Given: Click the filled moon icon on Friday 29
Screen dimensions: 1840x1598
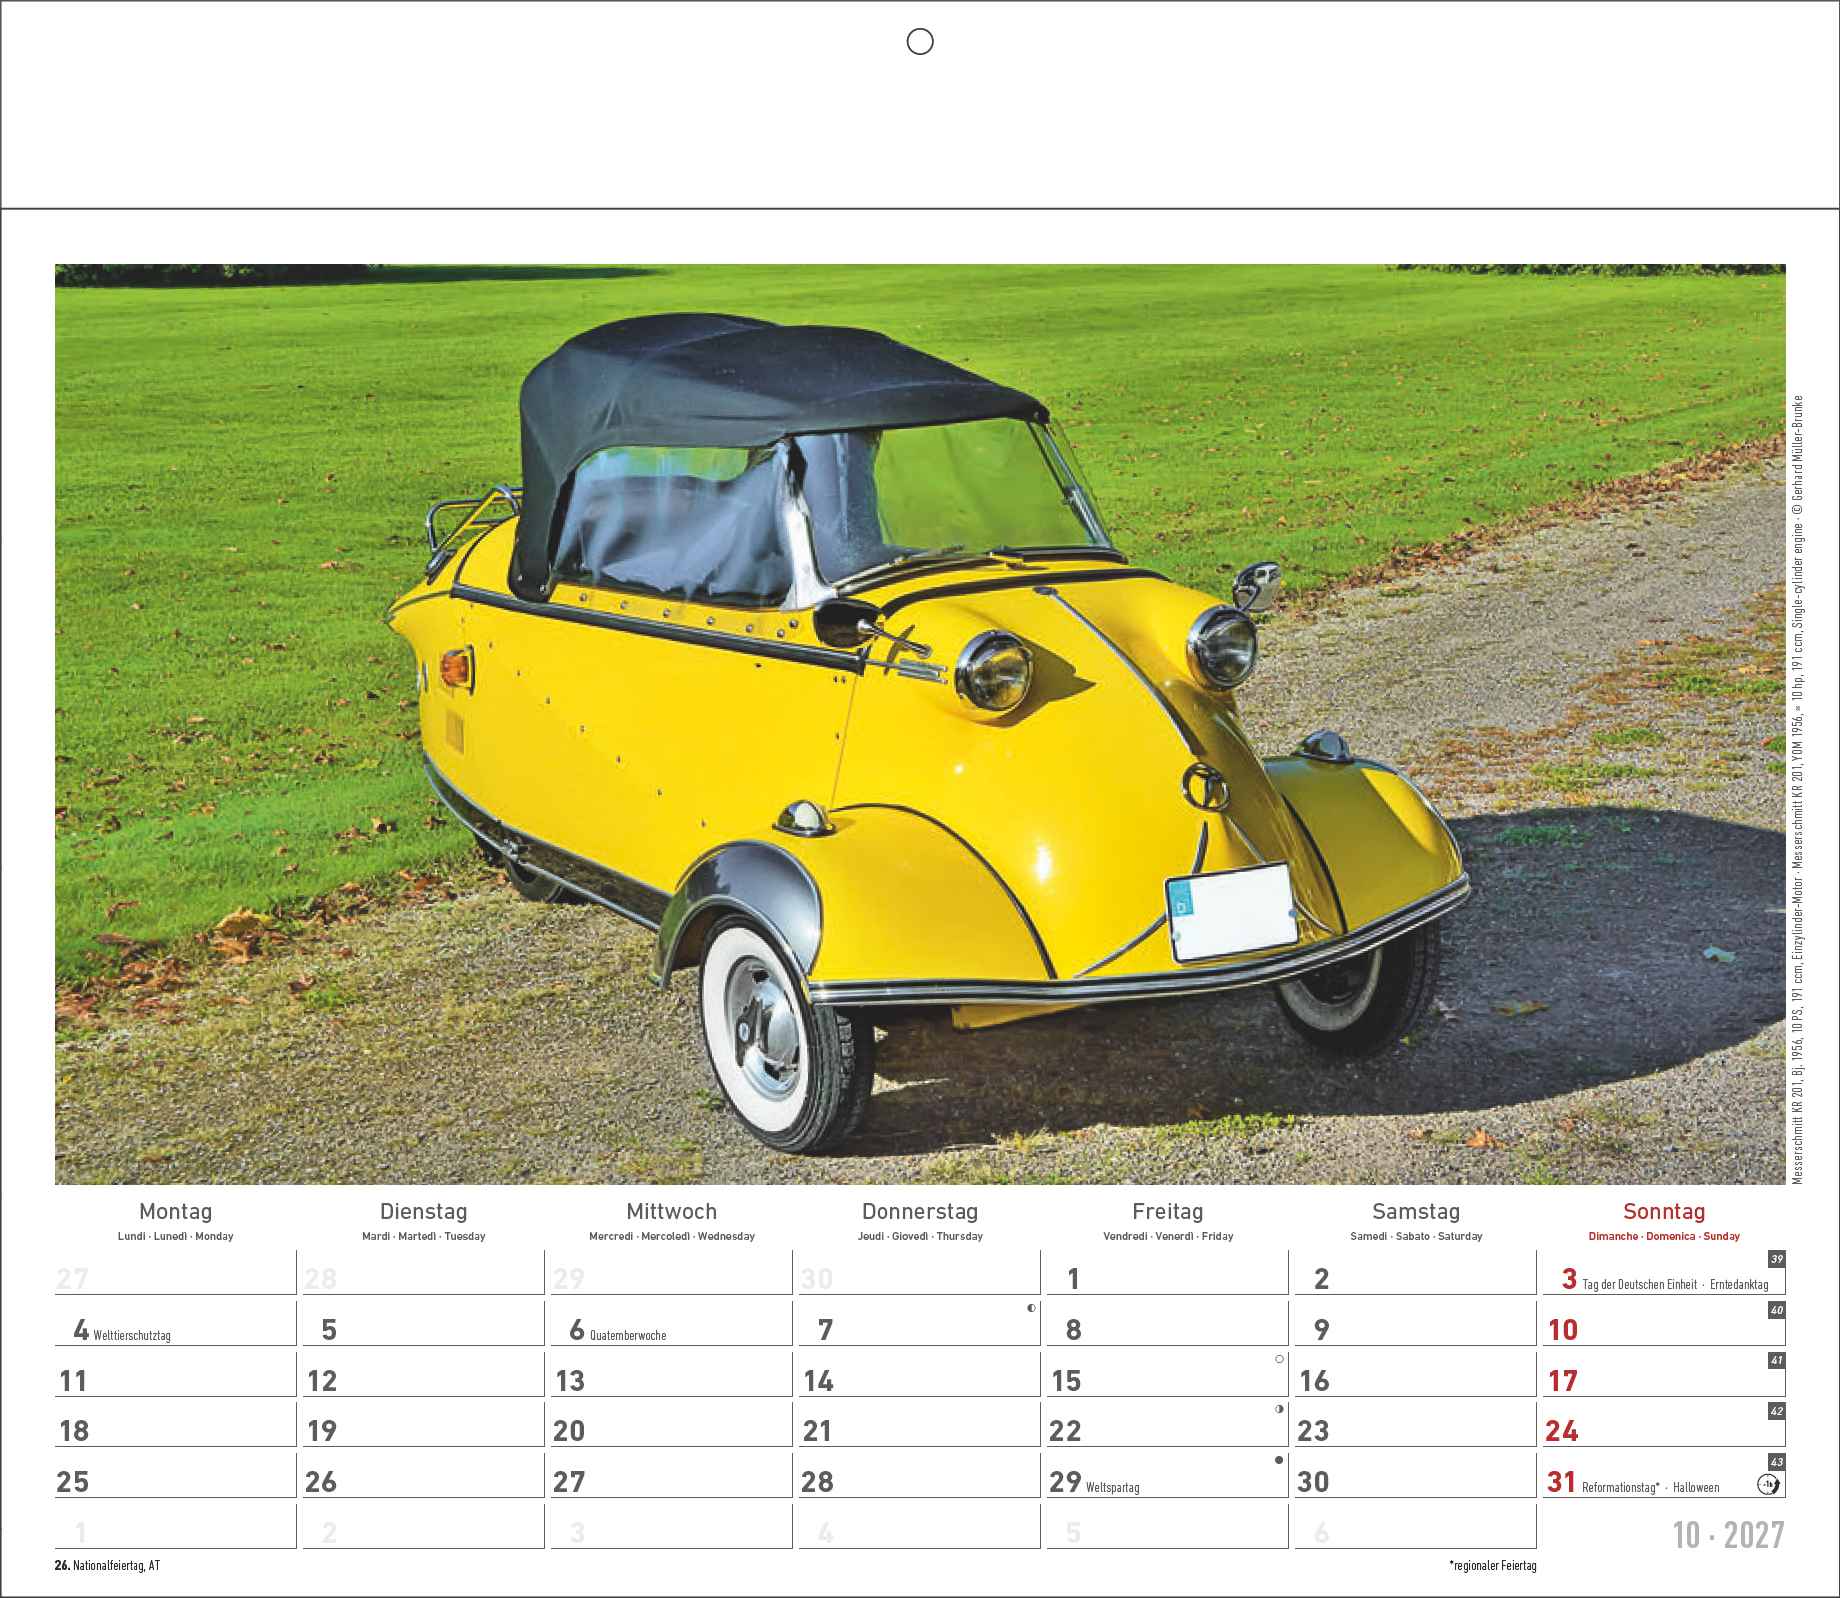Looking at the screenshot, I should coord(1279,1460).
